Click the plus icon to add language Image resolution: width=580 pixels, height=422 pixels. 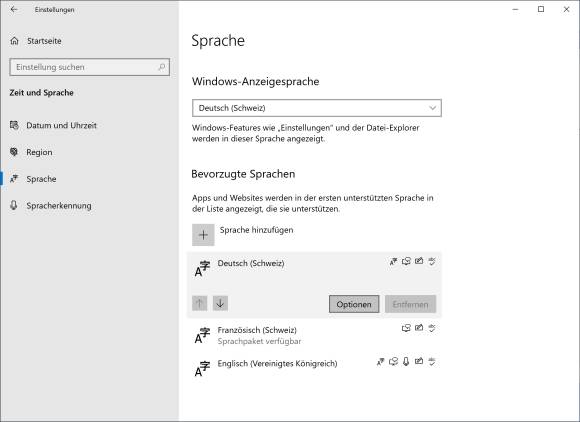pos(203,234)
